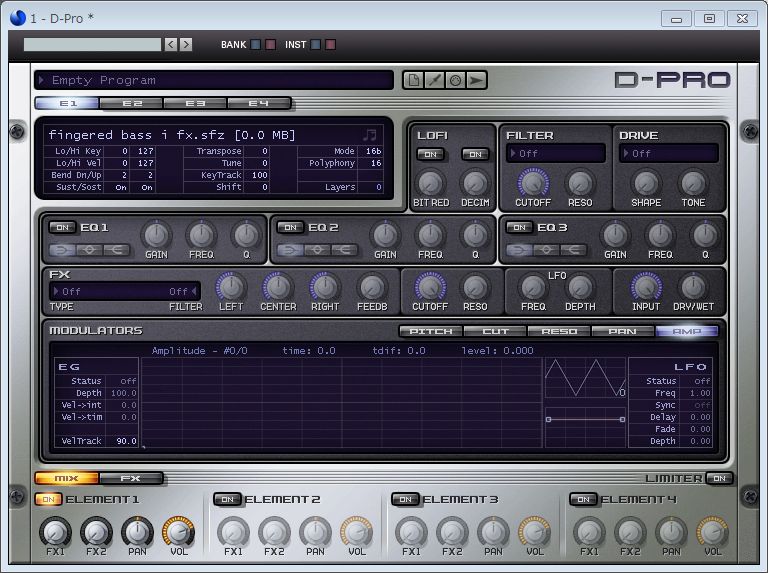Click the preset name input field
The height and width of the screenshot is (573, 768).
coord(92,45)
